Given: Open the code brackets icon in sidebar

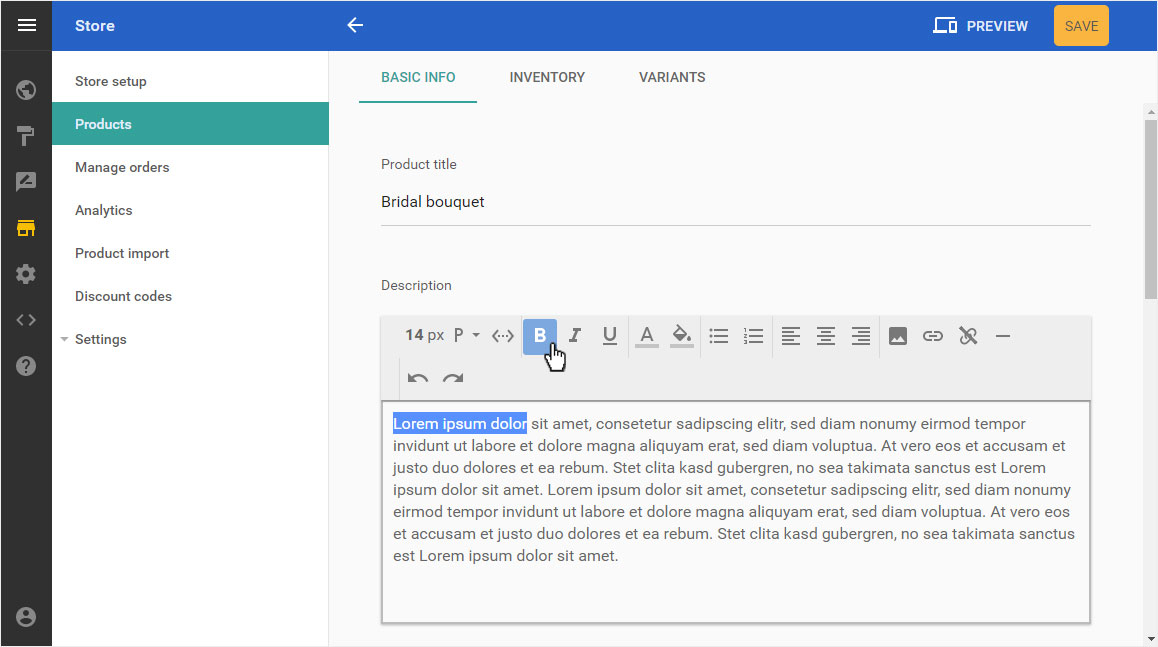Looking at the screenshot, I should pyautogui.click(x=27, y=320).
